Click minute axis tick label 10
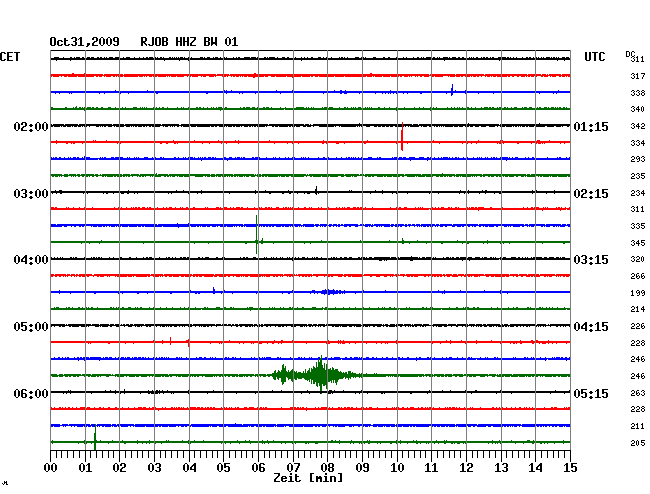 click(x=397, y=468)
